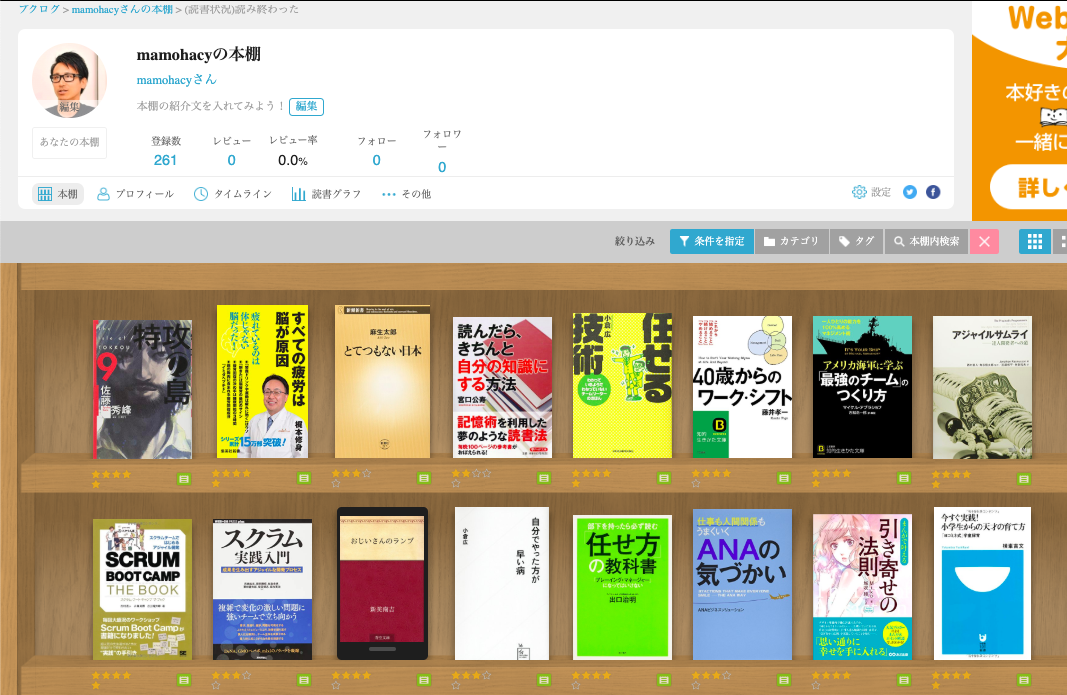Click the 登録数 count 261
Screen dimensions: 1067x695
[x=165, y=160]
